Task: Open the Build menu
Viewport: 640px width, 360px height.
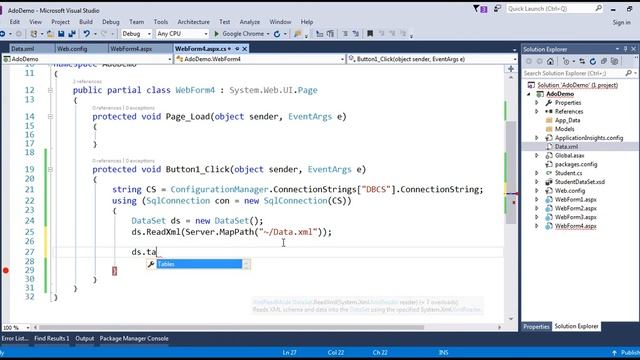Action: [x=86, y=22]
